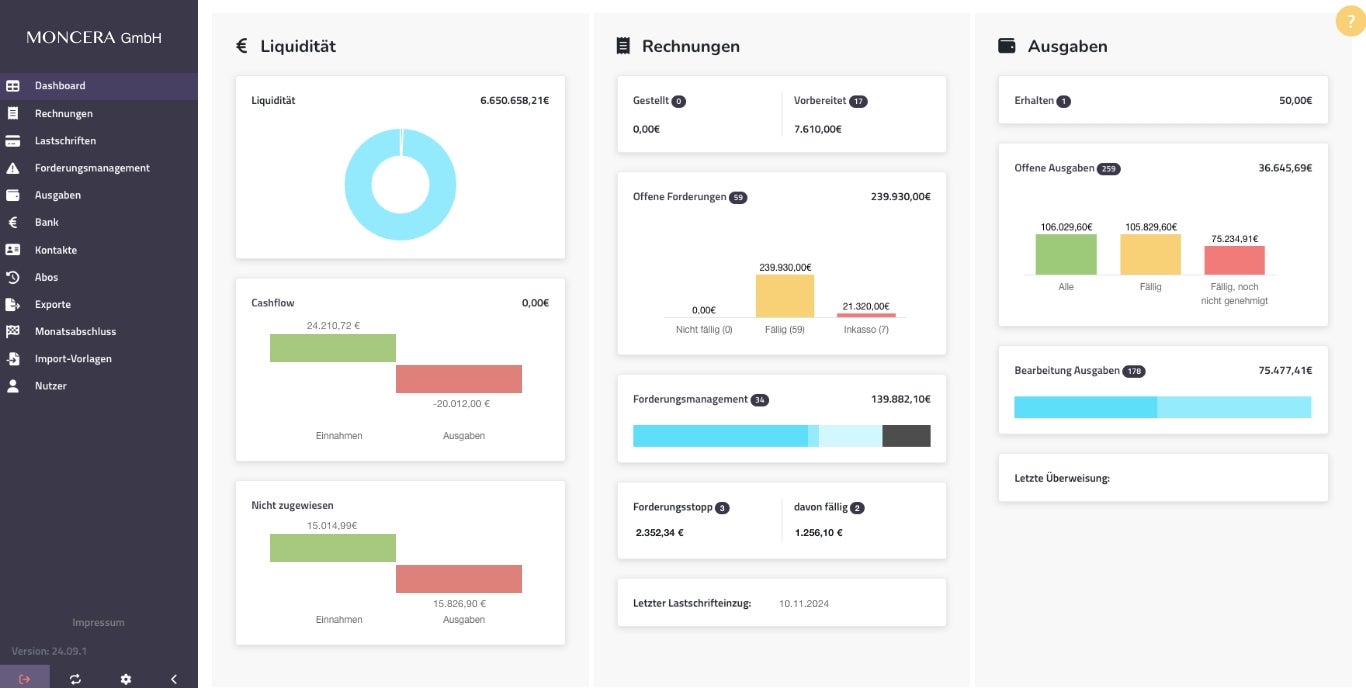Image resolution: width=1366 pixels, height=689 pixels.
Task: Click the yellow Fällig (59) bar
Action: click(785, 296)
